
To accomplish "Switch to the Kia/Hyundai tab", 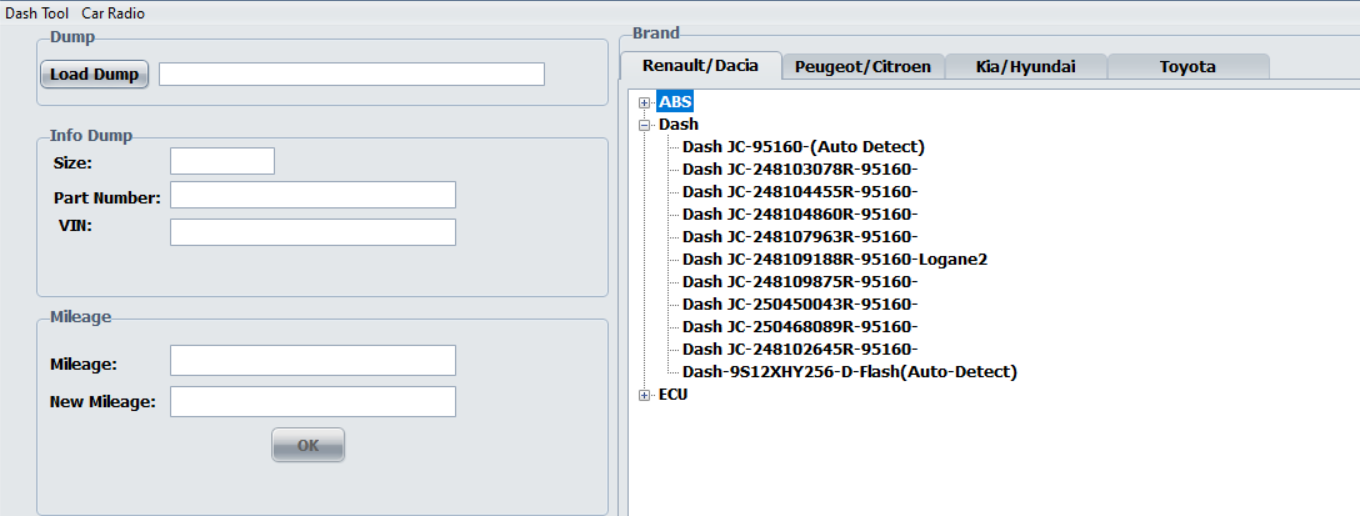I will [x=1025, y=67].
